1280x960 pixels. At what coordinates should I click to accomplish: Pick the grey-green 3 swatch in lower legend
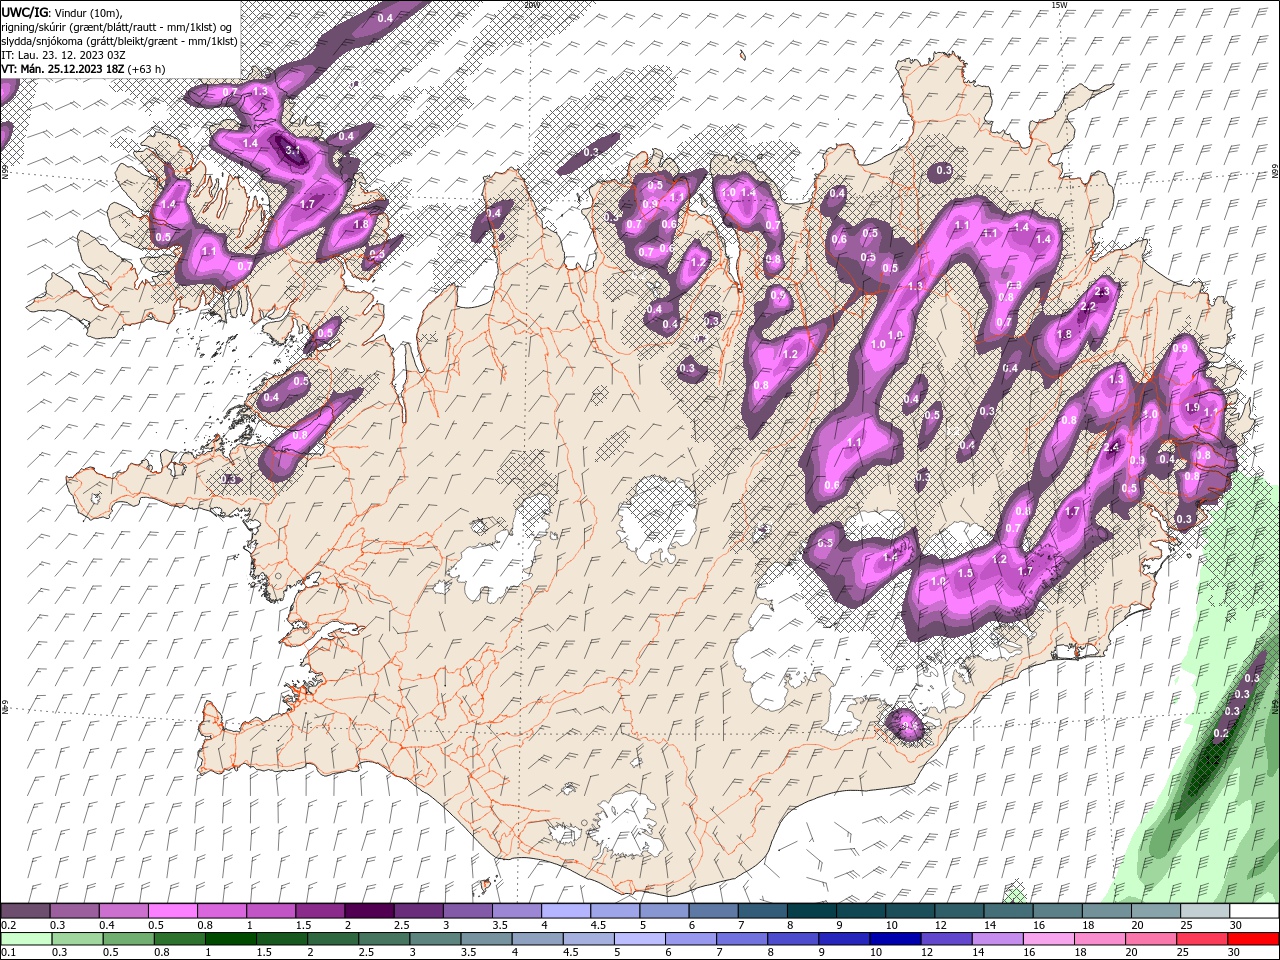coord(435,939)
